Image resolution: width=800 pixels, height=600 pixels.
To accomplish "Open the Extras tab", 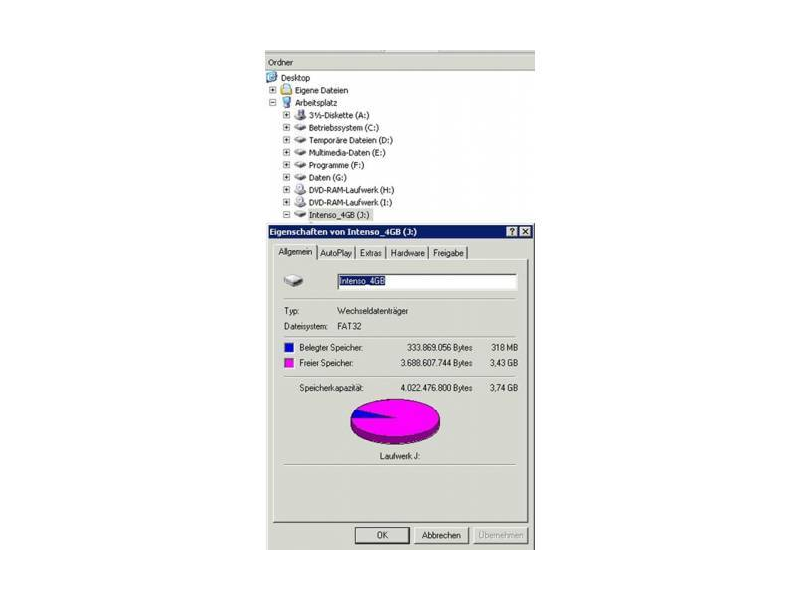I will tap(370, 253).
